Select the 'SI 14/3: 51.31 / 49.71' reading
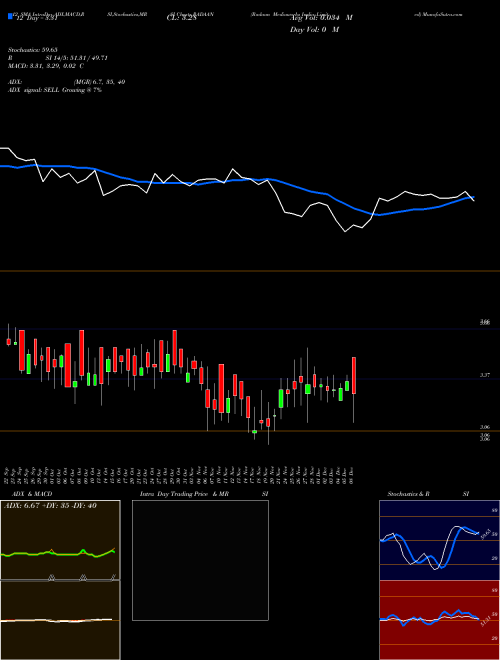The height and width of the screenshot is (660, 500). click(x=77, y=58)
